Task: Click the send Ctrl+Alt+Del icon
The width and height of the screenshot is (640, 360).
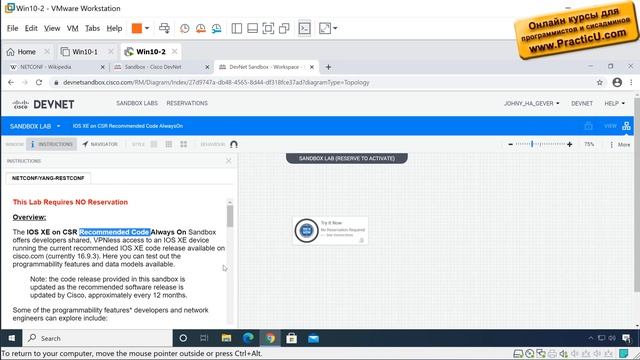Action: [164, 28]
